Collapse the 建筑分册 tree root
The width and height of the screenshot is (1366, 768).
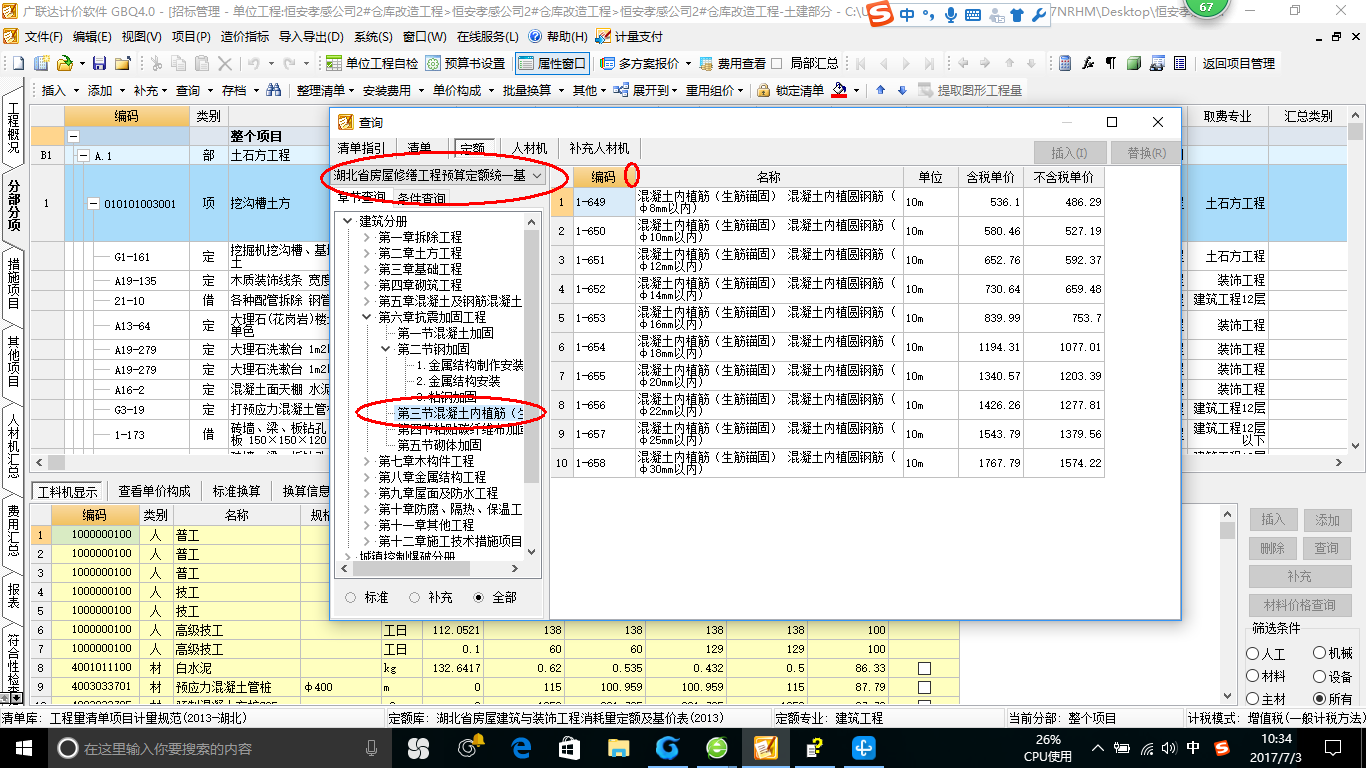[348, 221]
